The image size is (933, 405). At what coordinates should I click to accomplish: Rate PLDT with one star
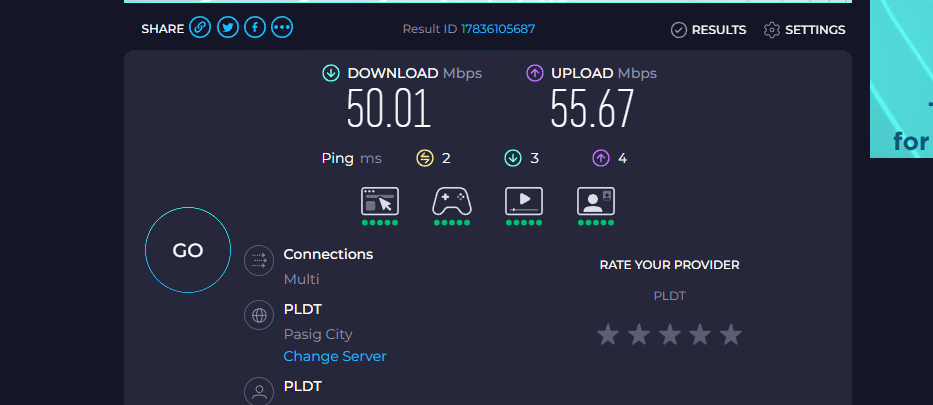[x=608, y=335]
